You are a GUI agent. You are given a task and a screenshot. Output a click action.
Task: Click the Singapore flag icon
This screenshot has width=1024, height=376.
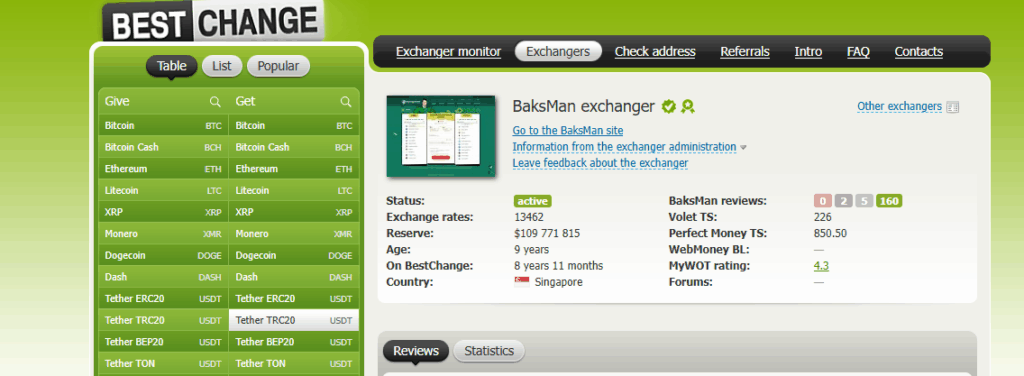[522, 282]
